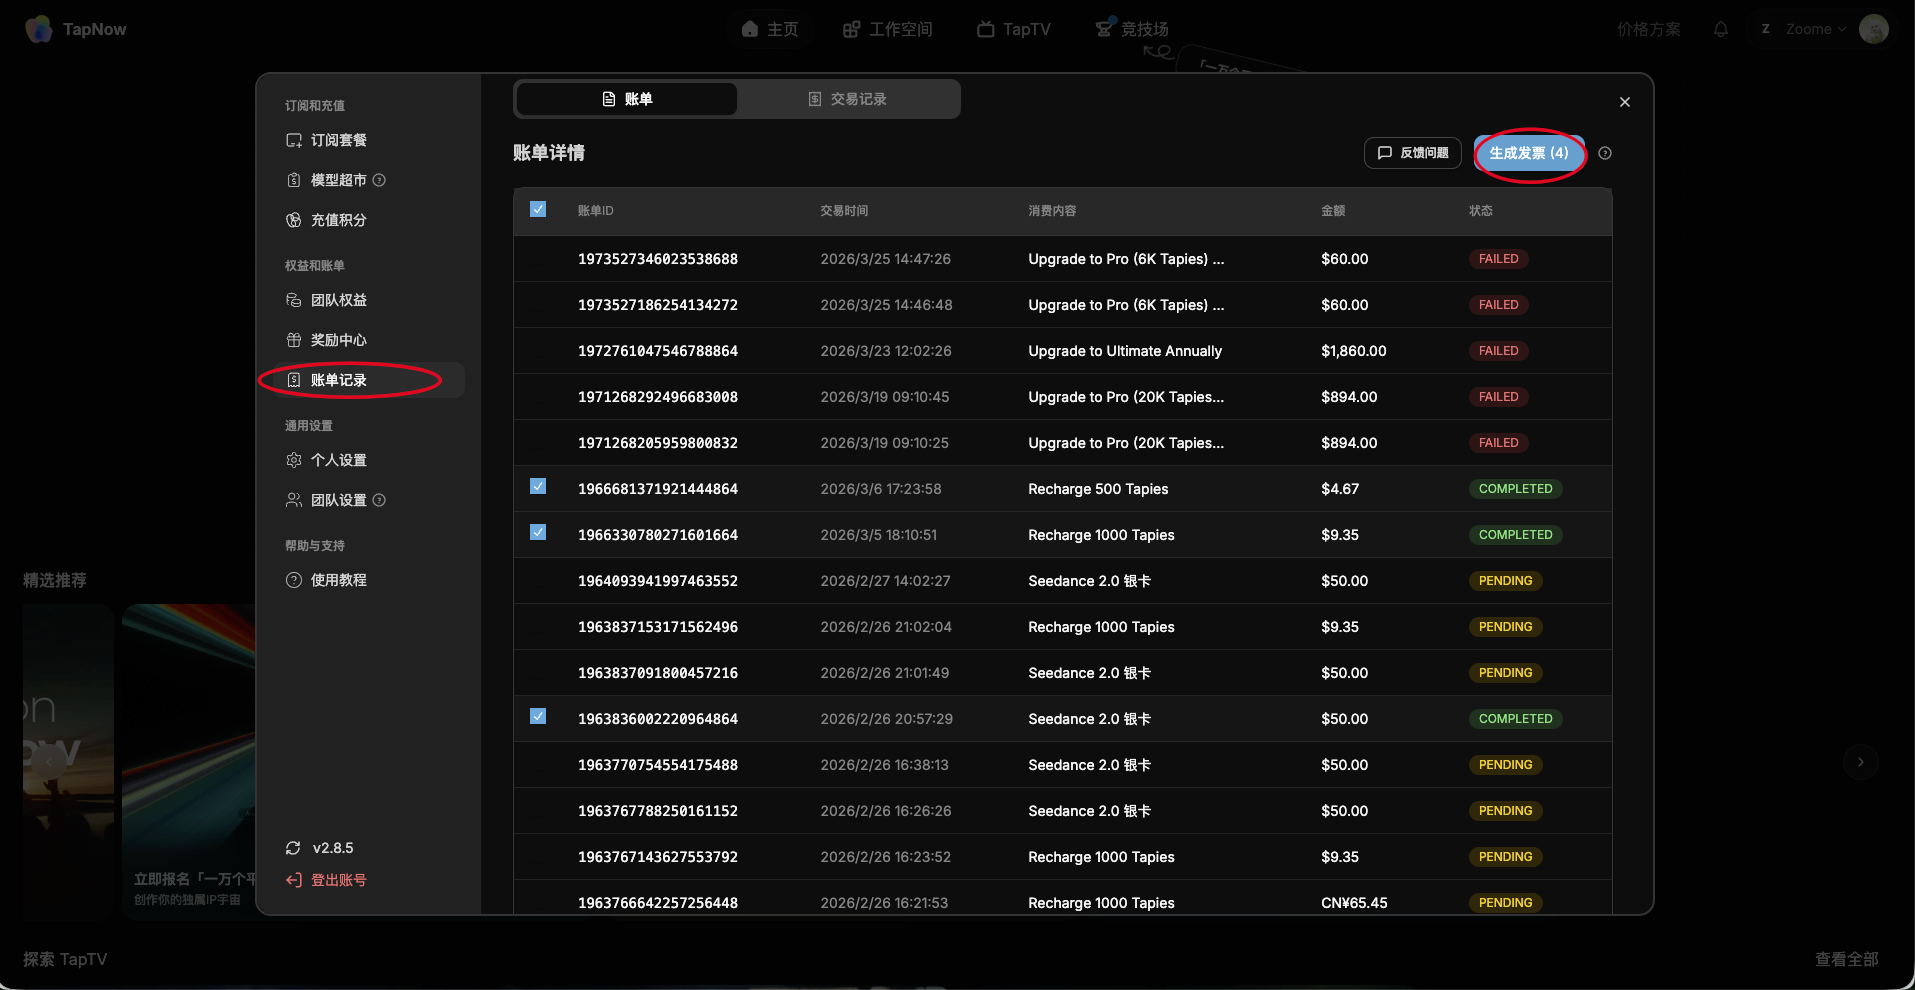Click the help icon next to 模型超市

coord(379,180)
